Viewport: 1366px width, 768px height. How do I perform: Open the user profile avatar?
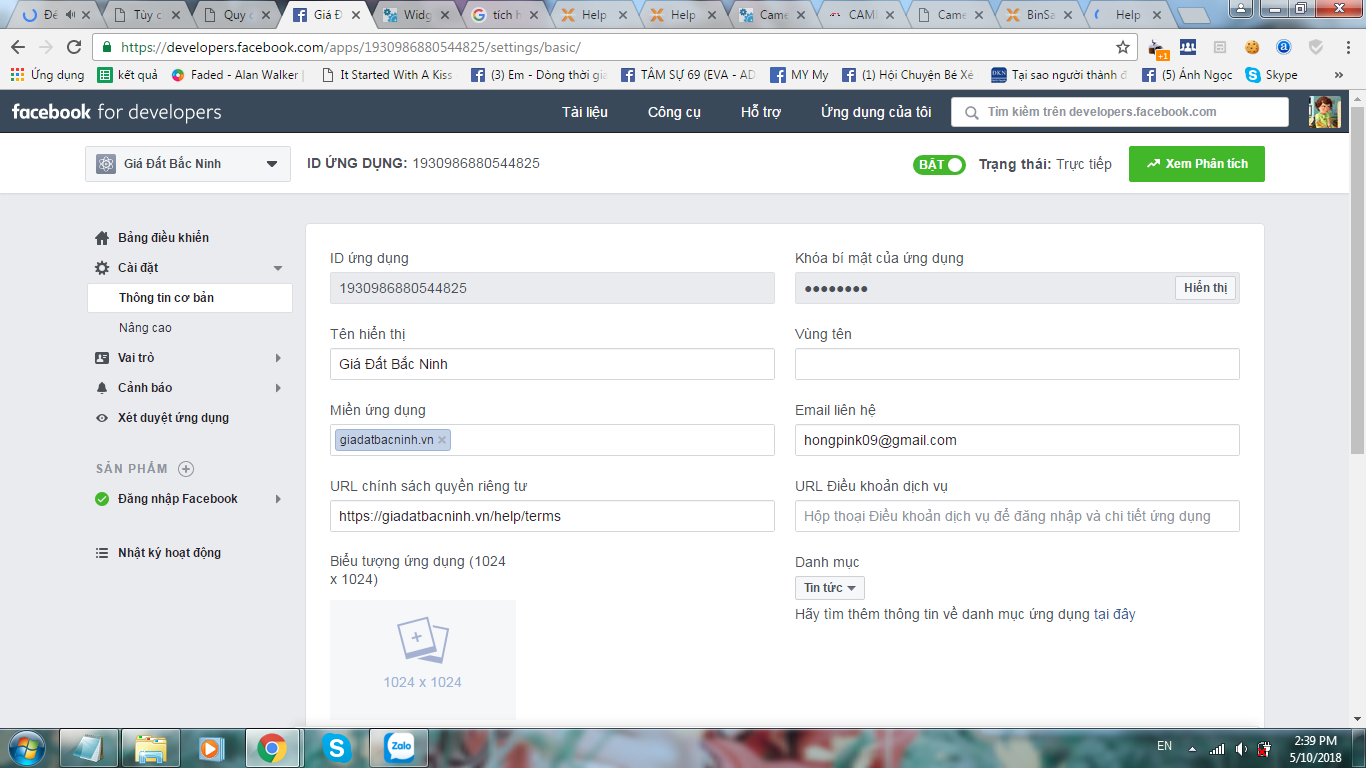[x=1324, y=112]
